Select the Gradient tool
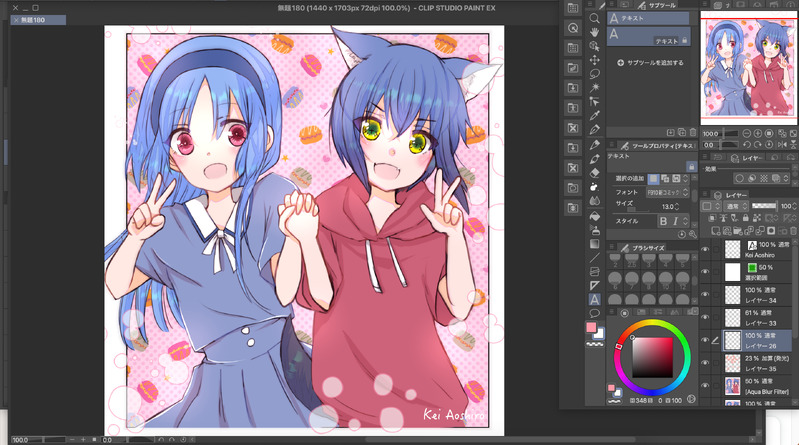 coord(594,244)
